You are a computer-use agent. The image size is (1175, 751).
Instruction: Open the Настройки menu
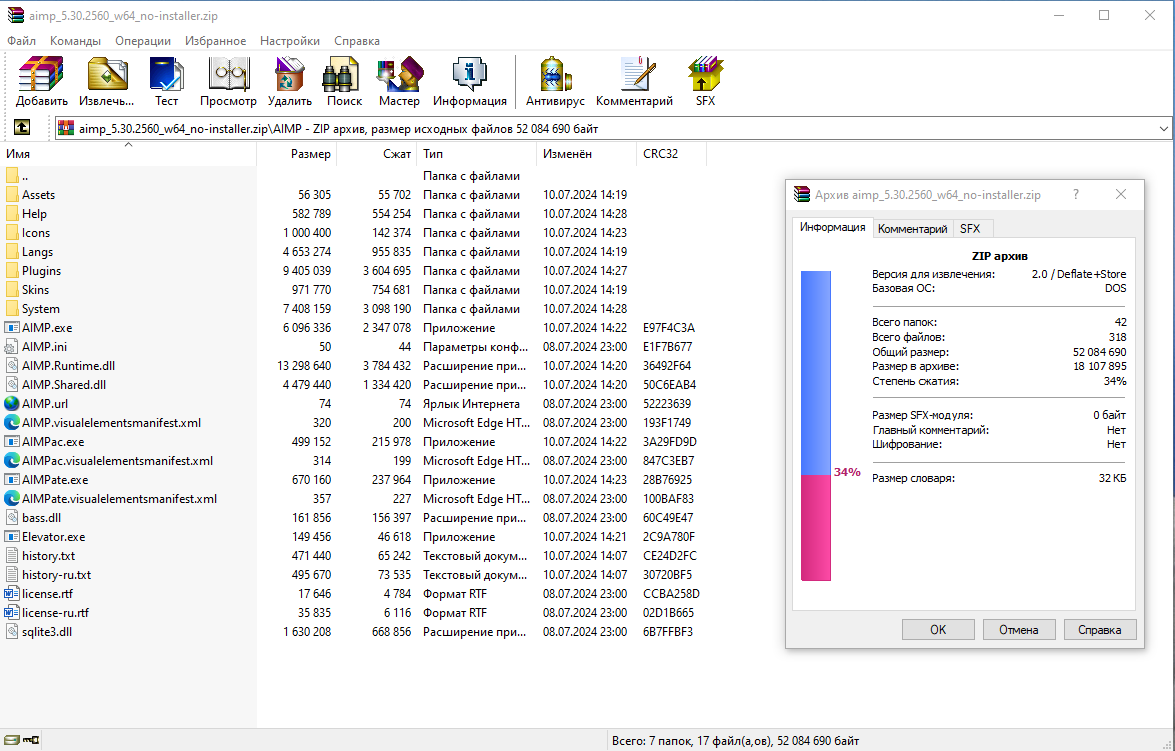[x=289, y=40]
